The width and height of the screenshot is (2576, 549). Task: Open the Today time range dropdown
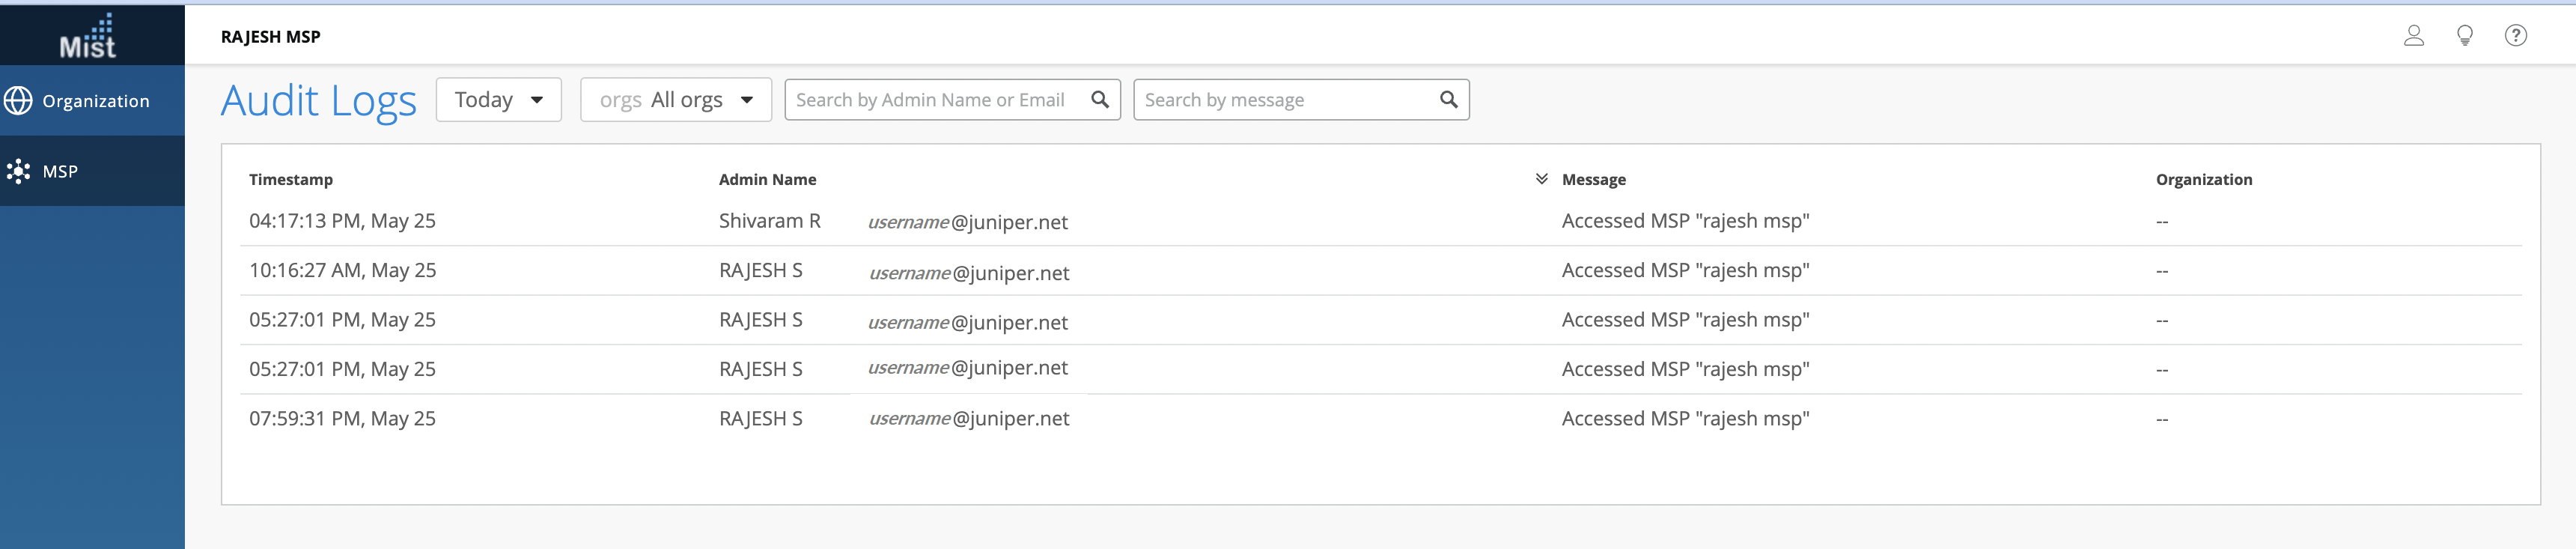coord(498,100)
